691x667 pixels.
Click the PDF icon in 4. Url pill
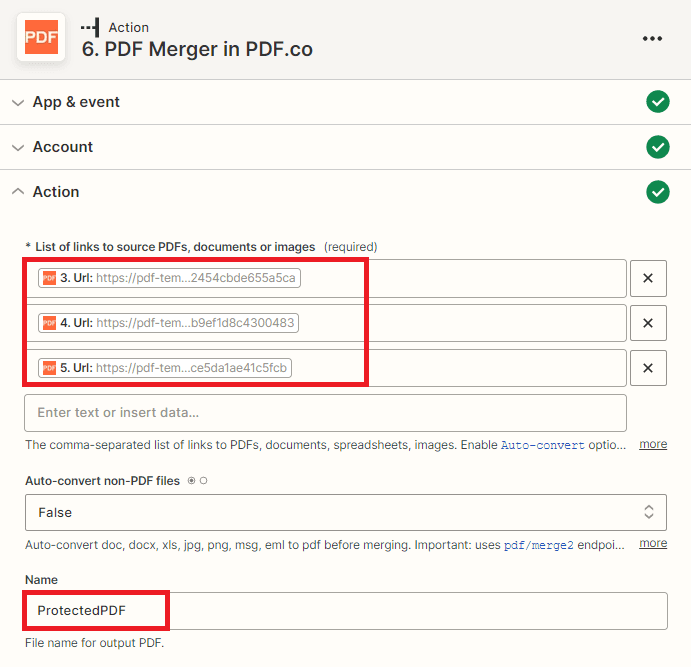49,323
